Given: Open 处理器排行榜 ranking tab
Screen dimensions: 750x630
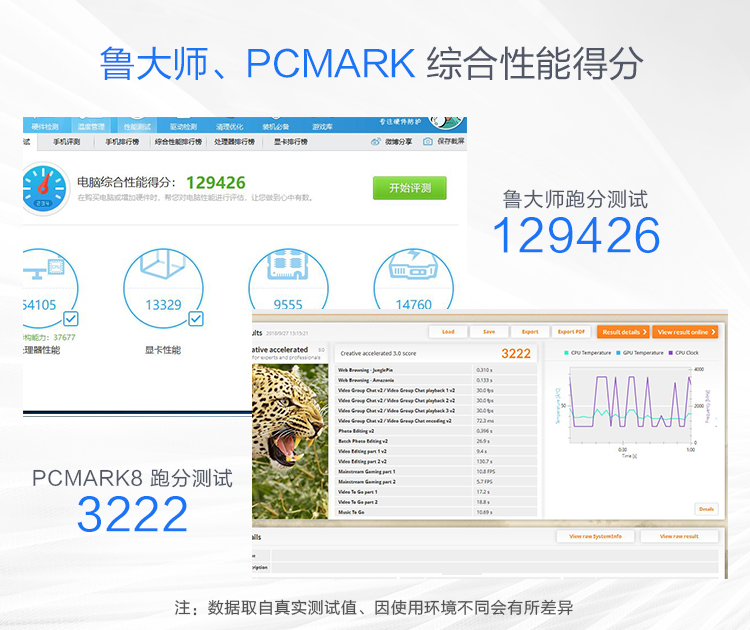Looking at the screenshot, I should (234, 142).
